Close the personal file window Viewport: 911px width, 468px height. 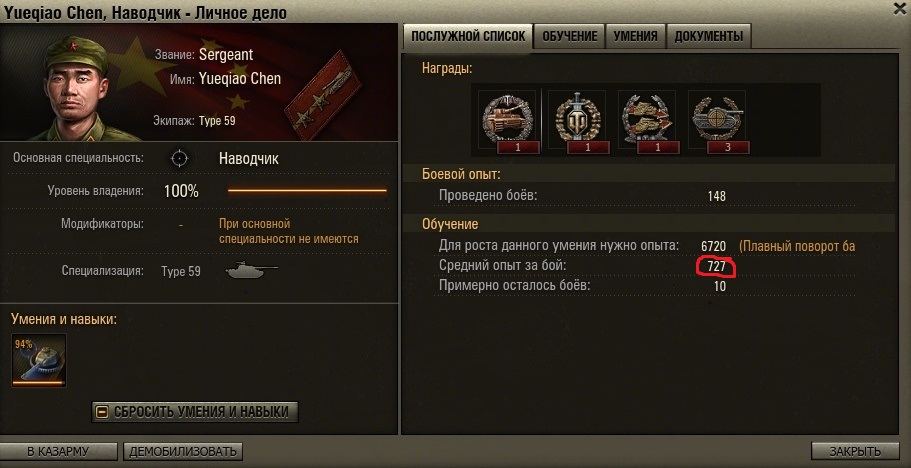(x=897, y=5)
